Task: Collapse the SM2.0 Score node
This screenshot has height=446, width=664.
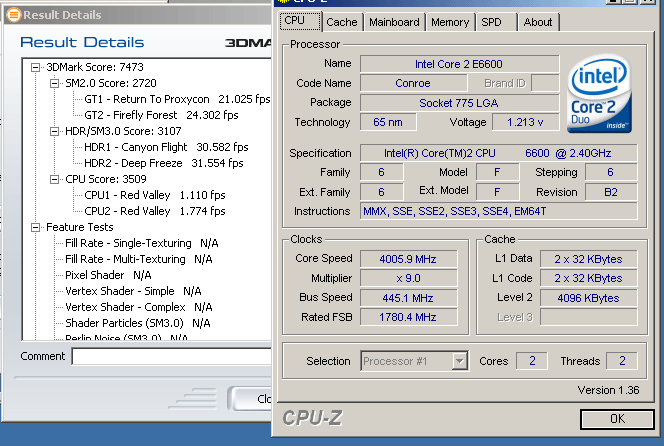Action: click(55, 83)
